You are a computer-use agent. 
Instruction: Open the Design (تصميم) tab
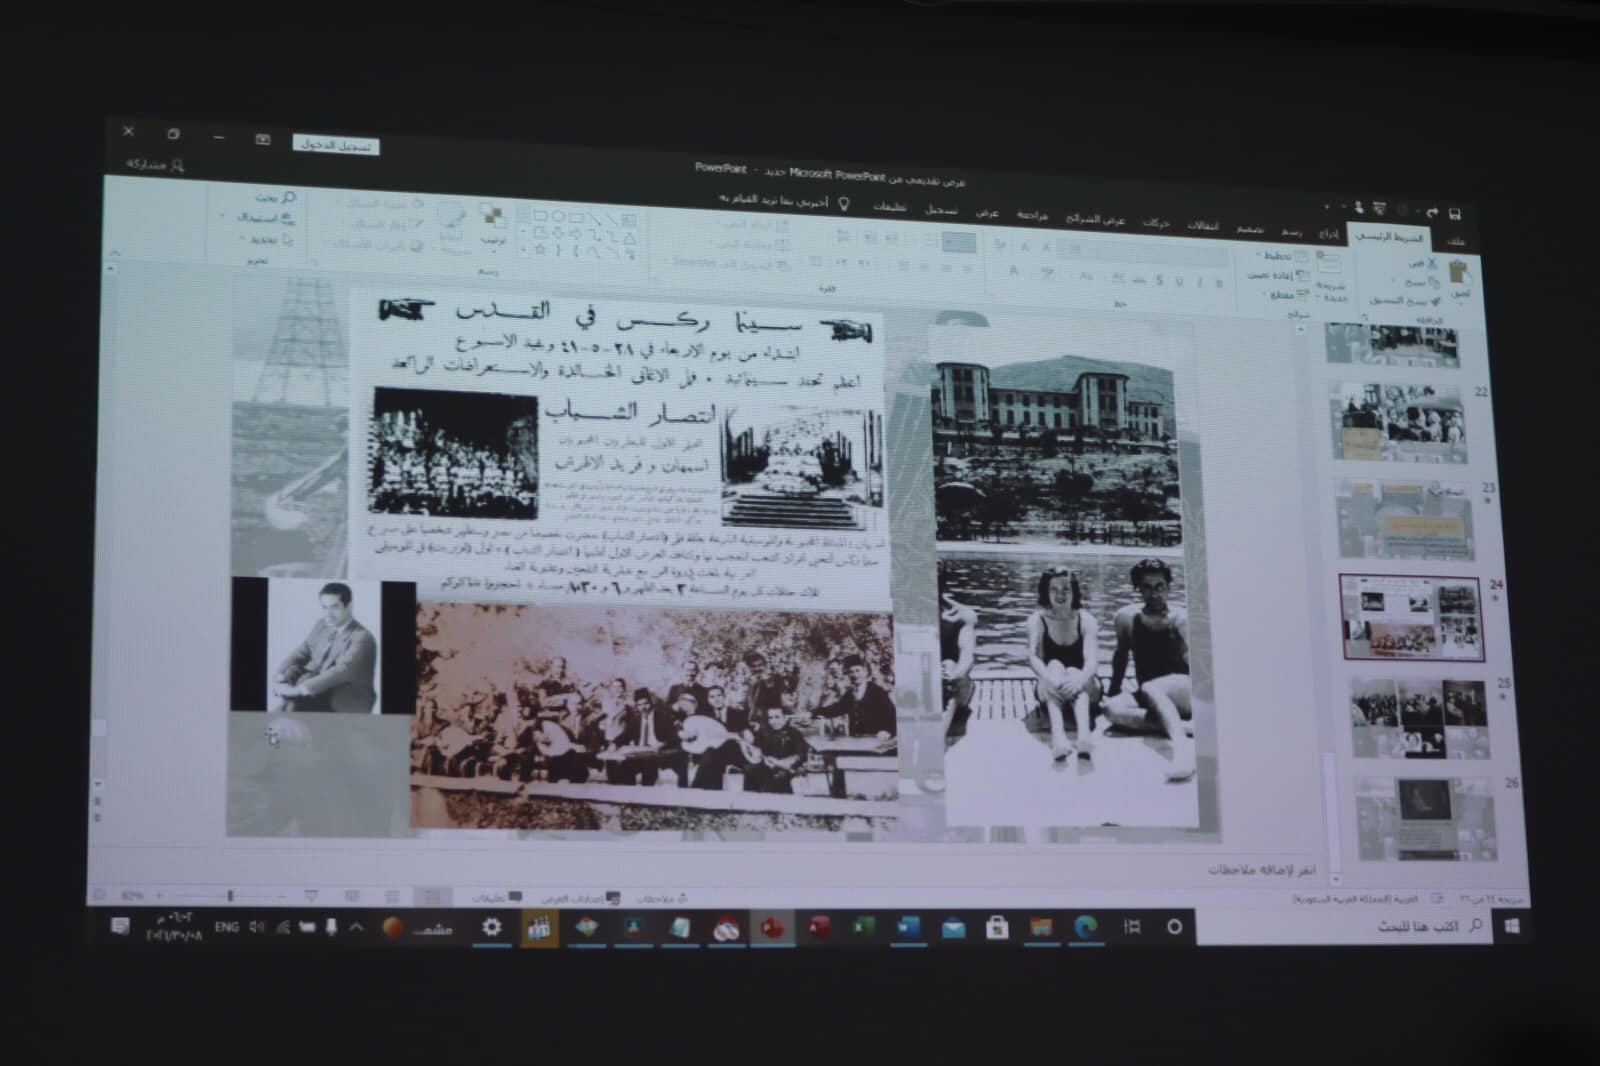1250,230
